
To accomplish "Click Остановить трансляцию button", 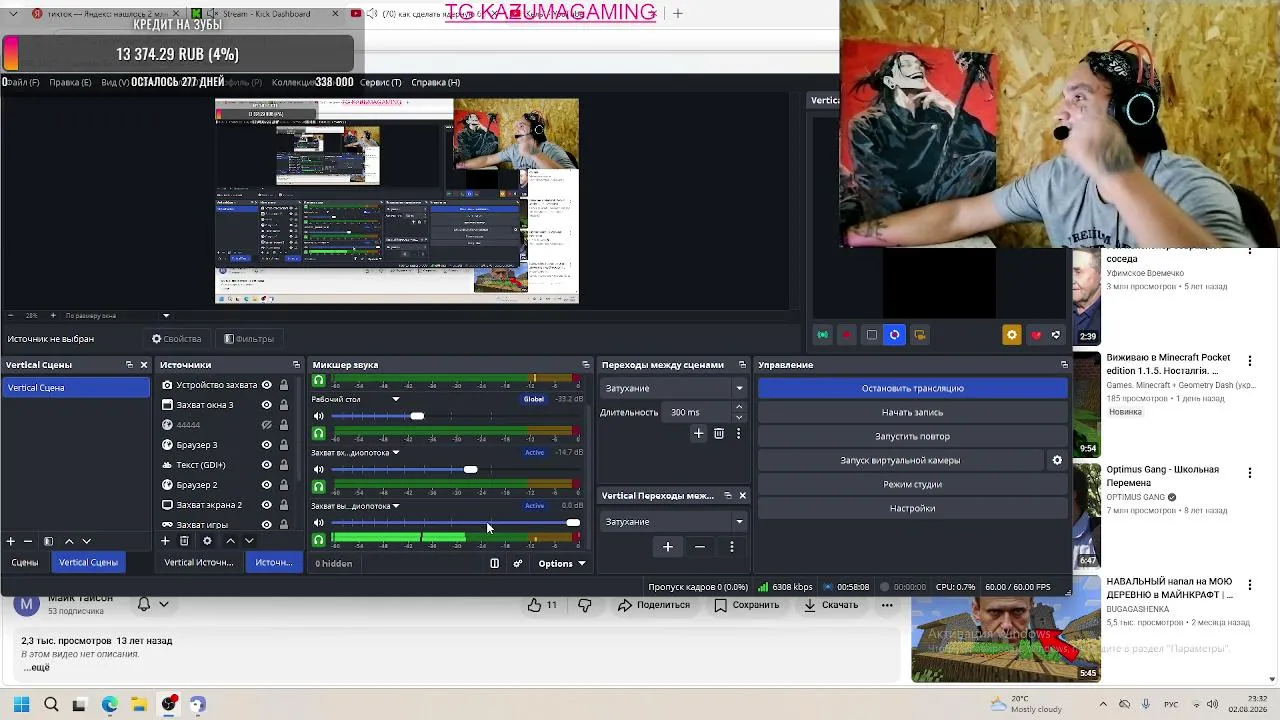I will [x=913, y=388].
